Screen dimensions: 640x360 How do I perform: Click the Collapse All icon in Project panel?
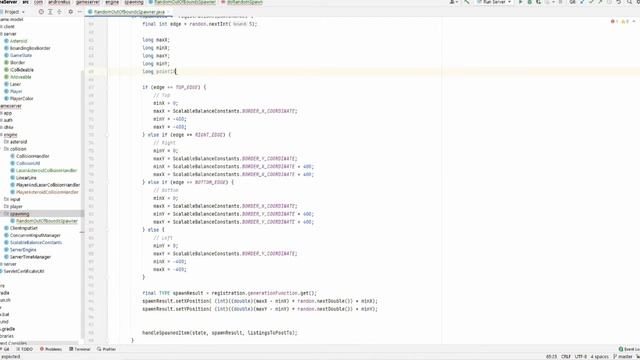(x=60, y=12)
